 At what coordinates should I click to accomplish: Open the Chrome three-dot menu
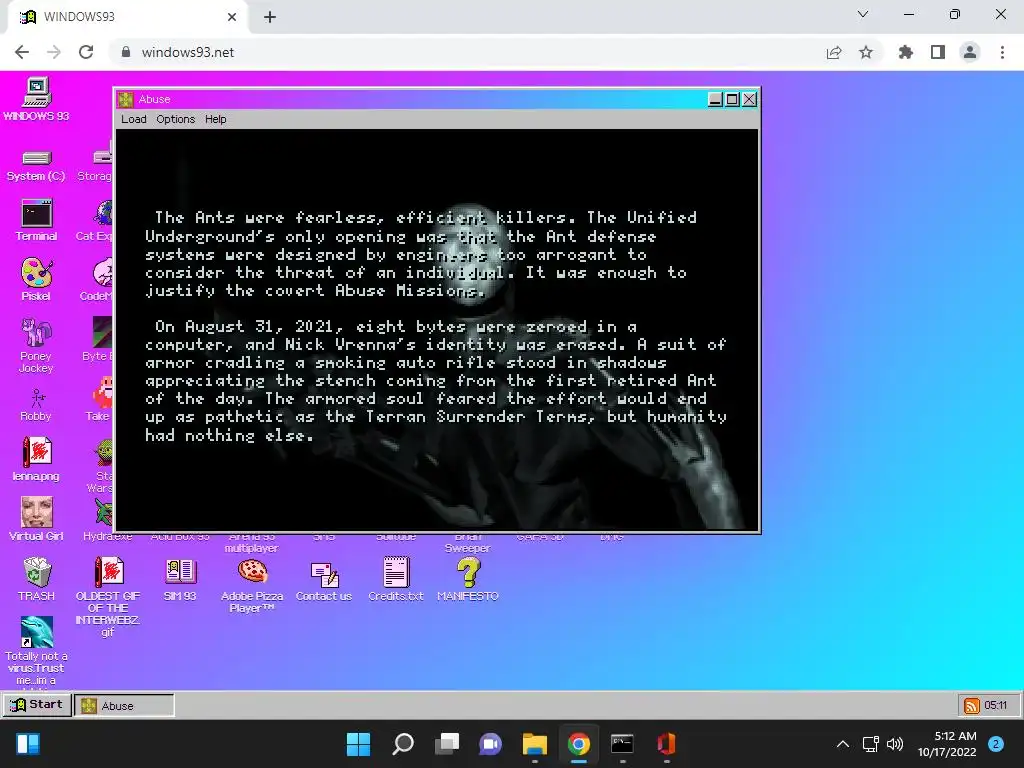click(1002, 52)
